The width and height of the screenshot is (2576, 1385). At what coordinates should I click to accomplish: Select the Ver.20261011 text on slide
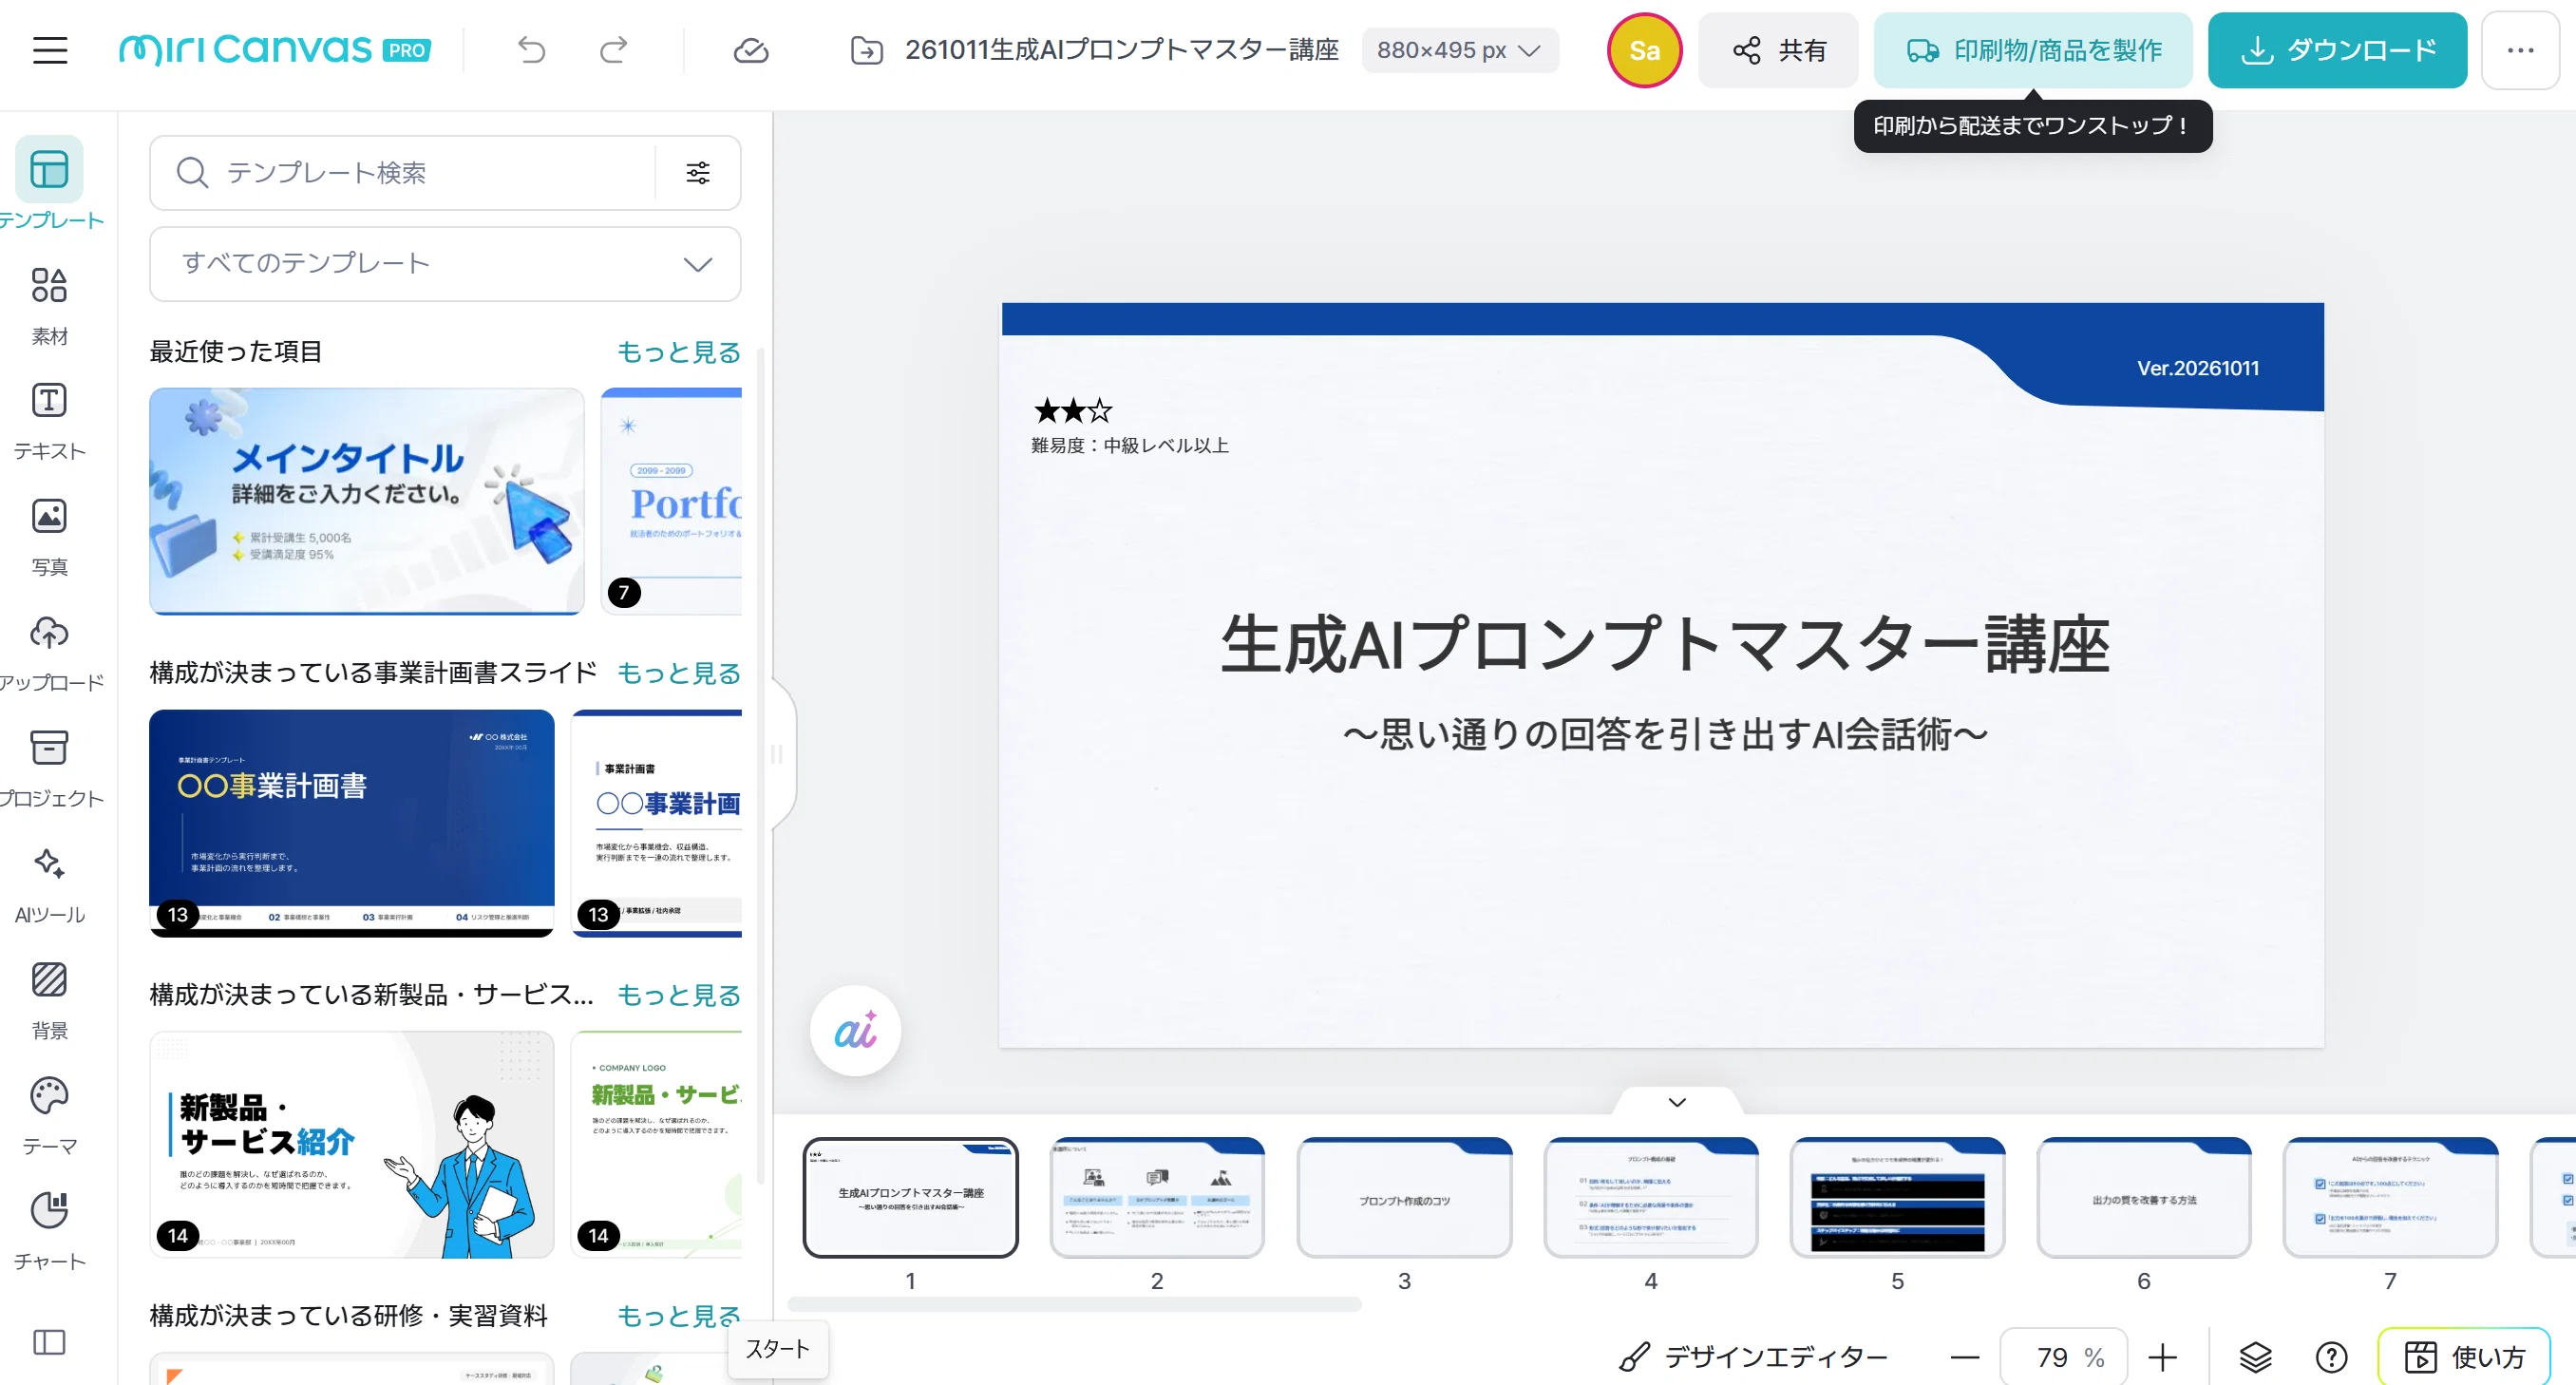coord(2197,368)
